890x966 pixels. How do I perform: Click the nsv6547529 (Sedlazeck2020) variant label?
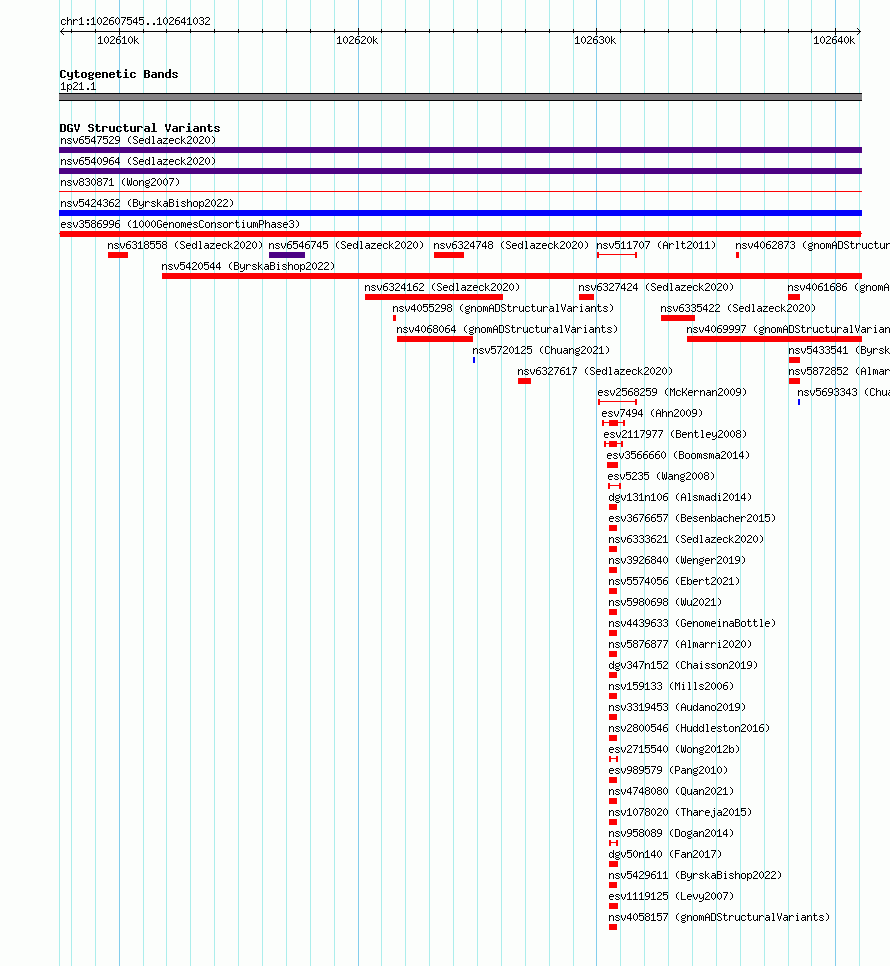[138, 140]
